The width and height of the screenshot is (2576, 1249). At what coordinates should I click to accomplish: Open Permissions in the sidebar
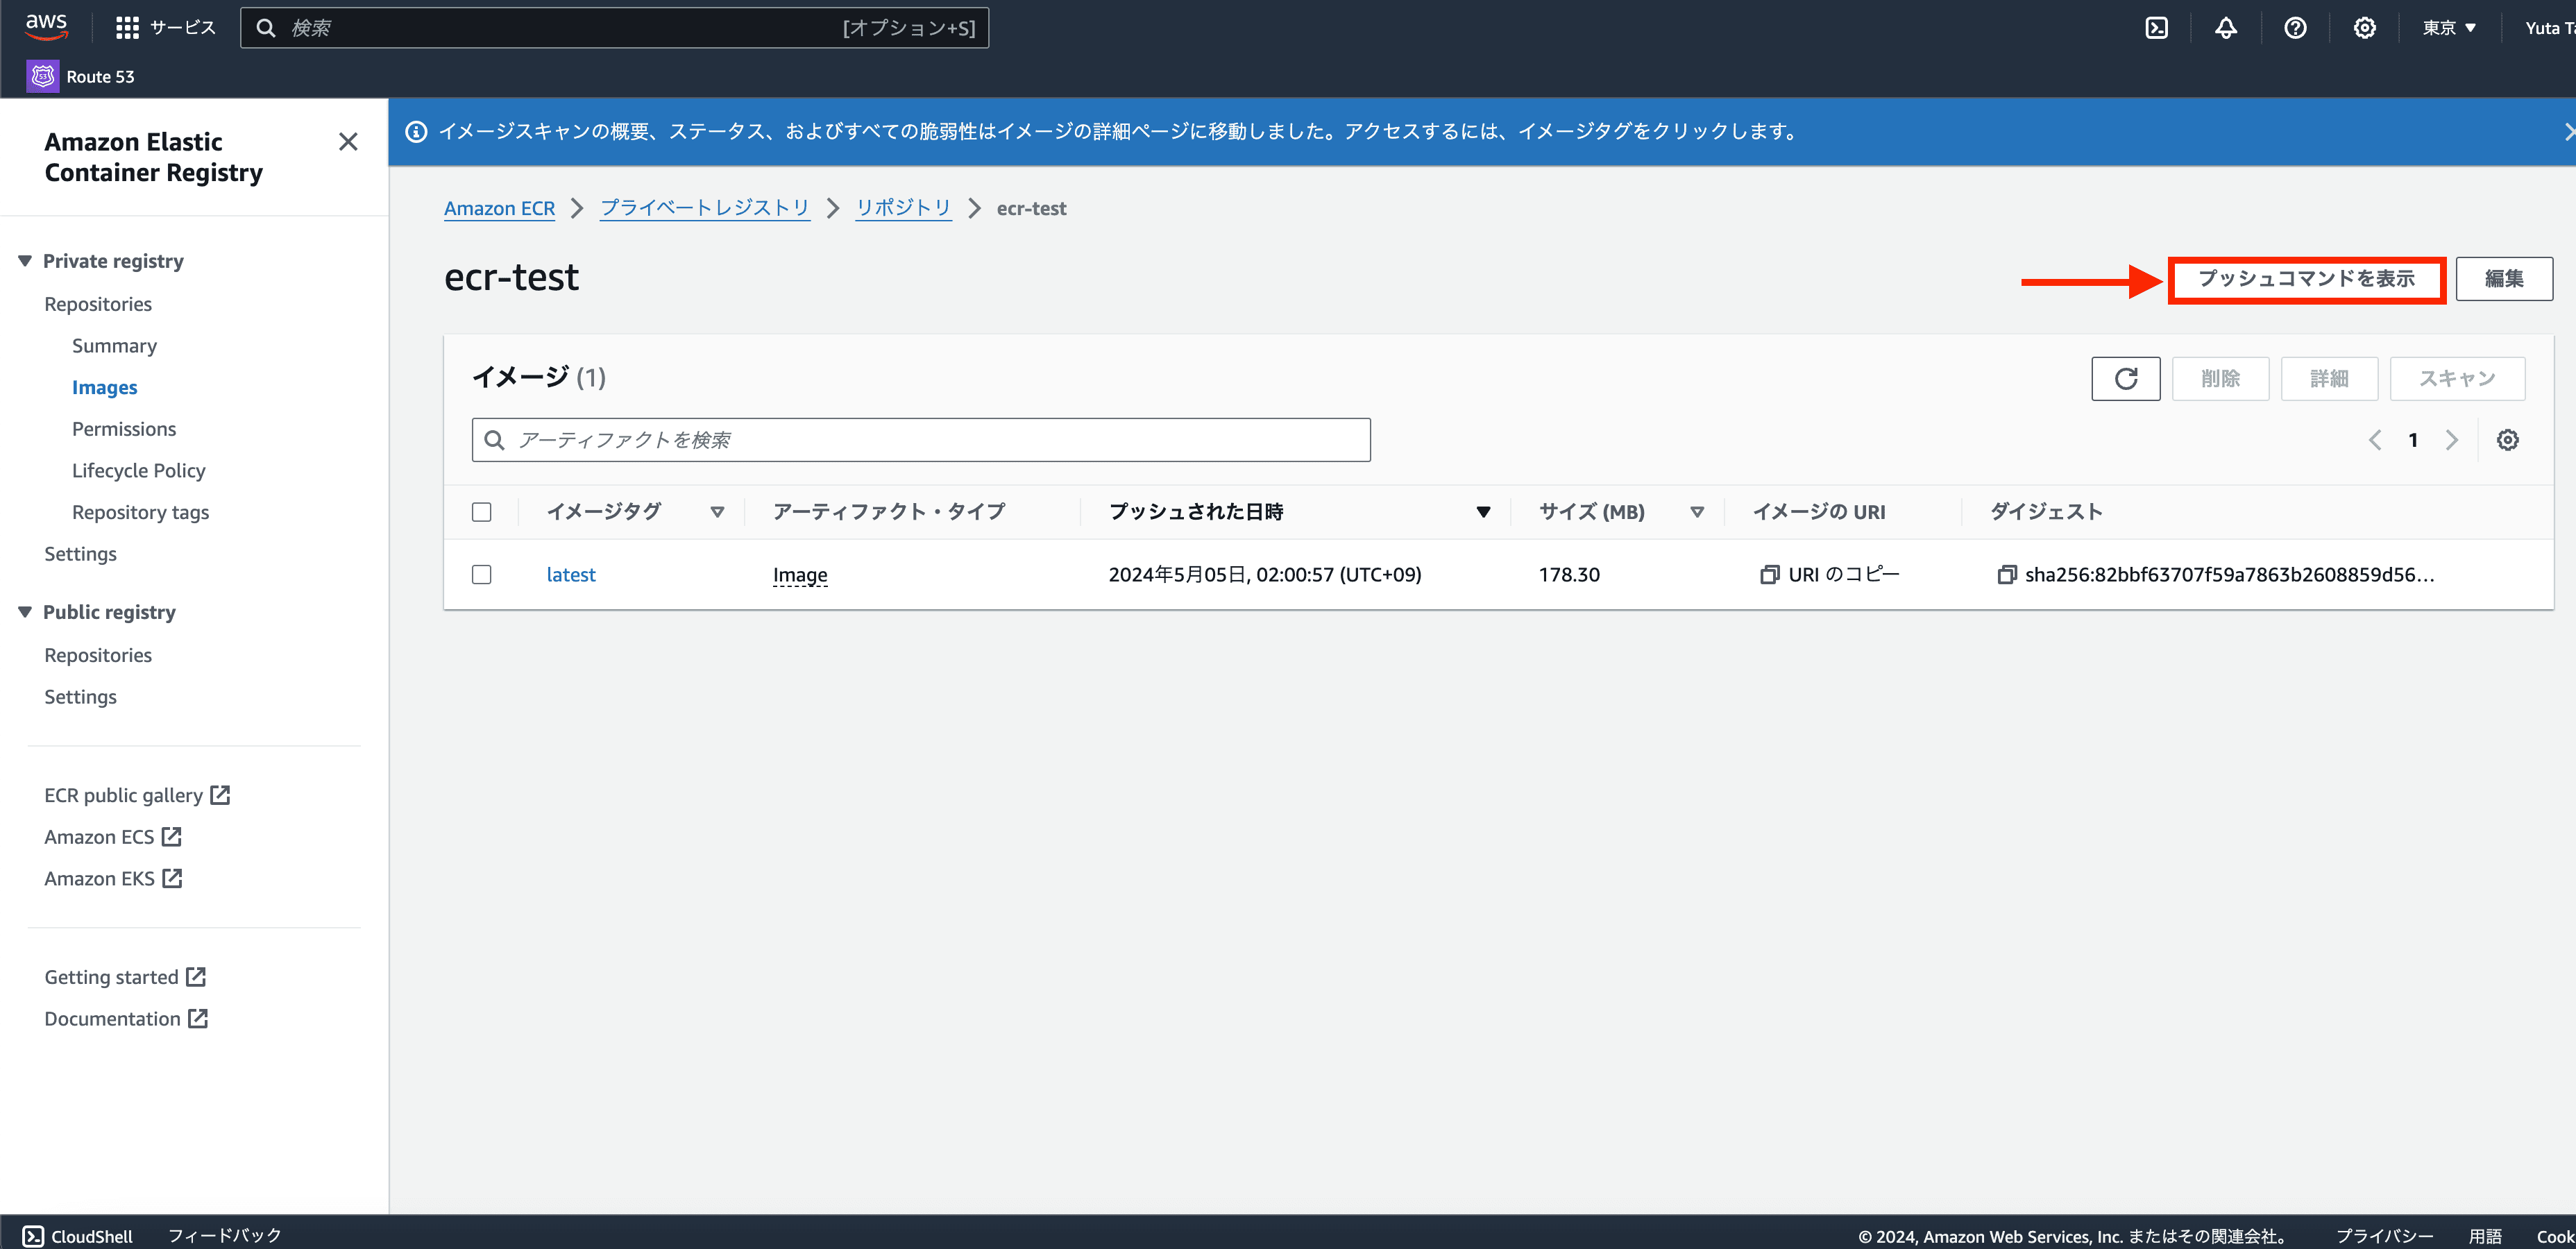pyautogui.click(x=124, y=429)
